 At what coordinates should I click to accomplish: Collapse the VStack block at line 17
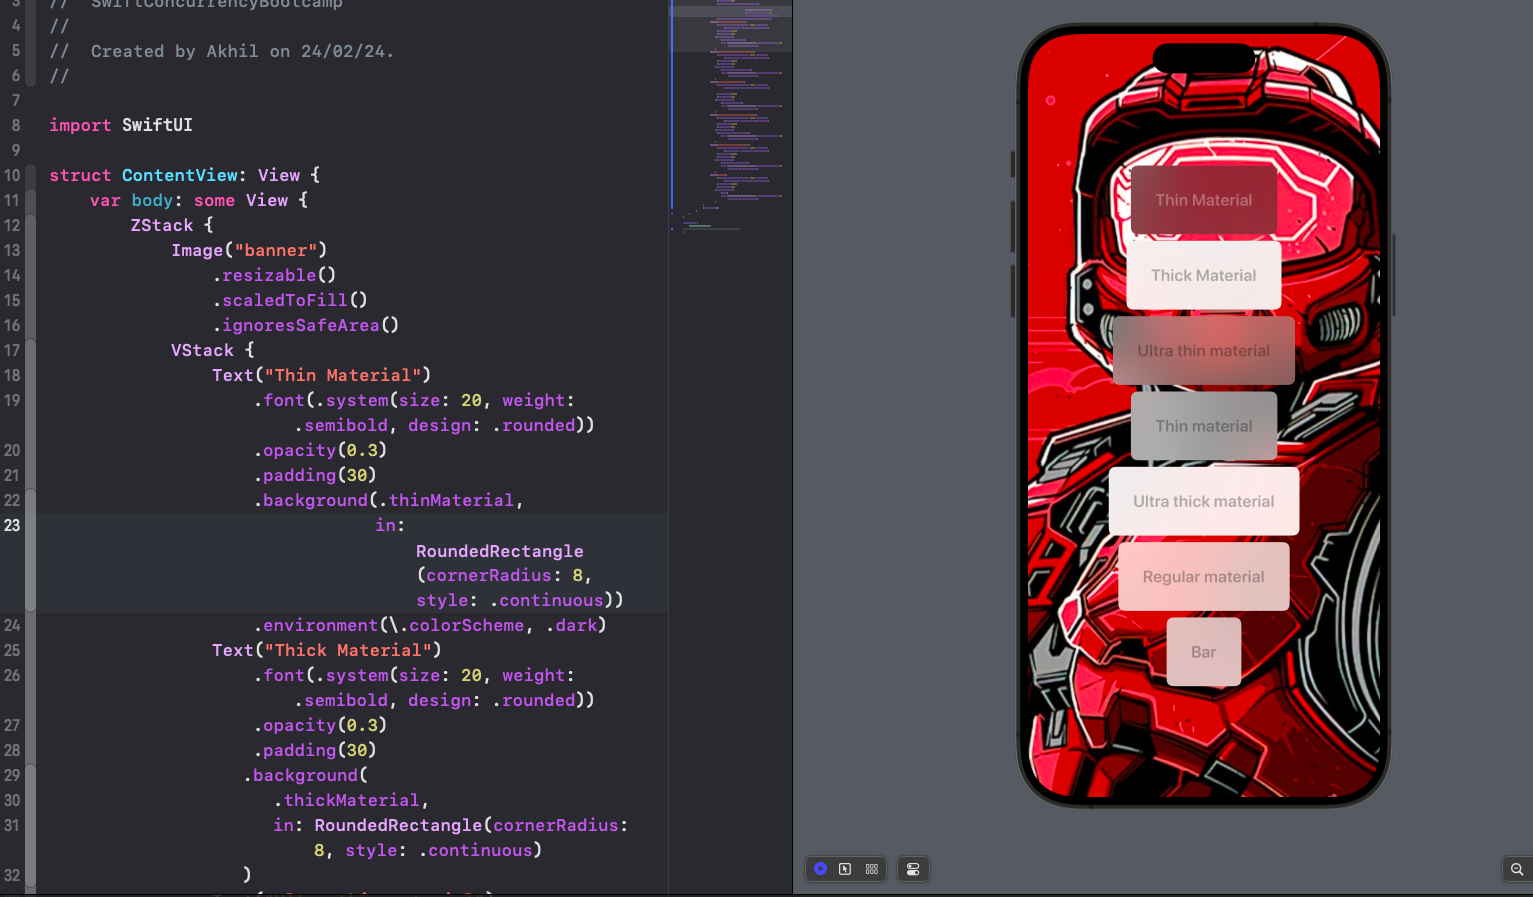pyautogui.click(x=30, y=350)
